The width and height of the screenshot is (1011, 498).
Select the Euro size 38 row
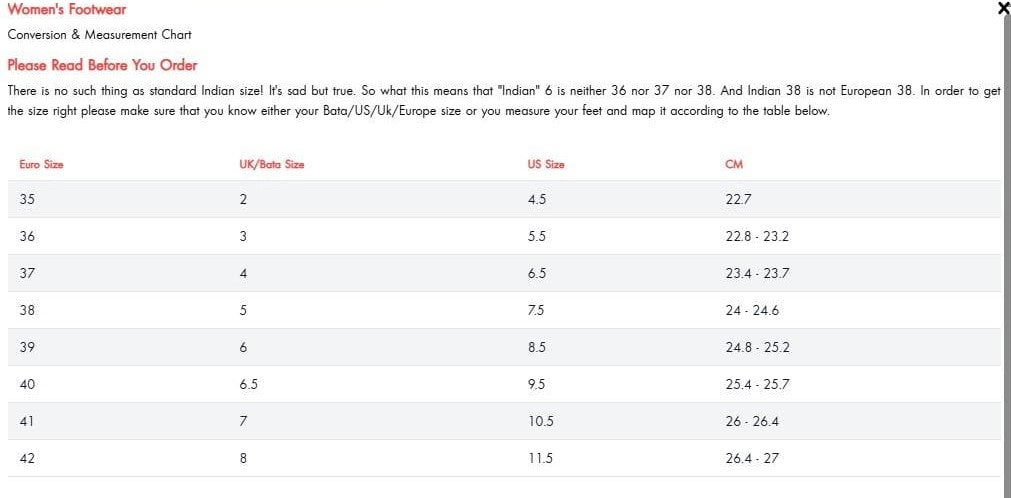point(27,310)
